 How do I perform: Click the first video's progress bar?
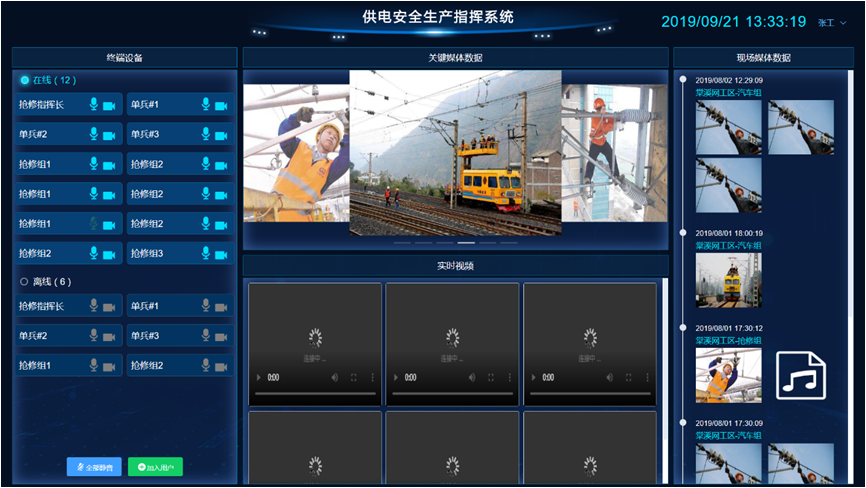pyautogui.click(x=315, y=395)
